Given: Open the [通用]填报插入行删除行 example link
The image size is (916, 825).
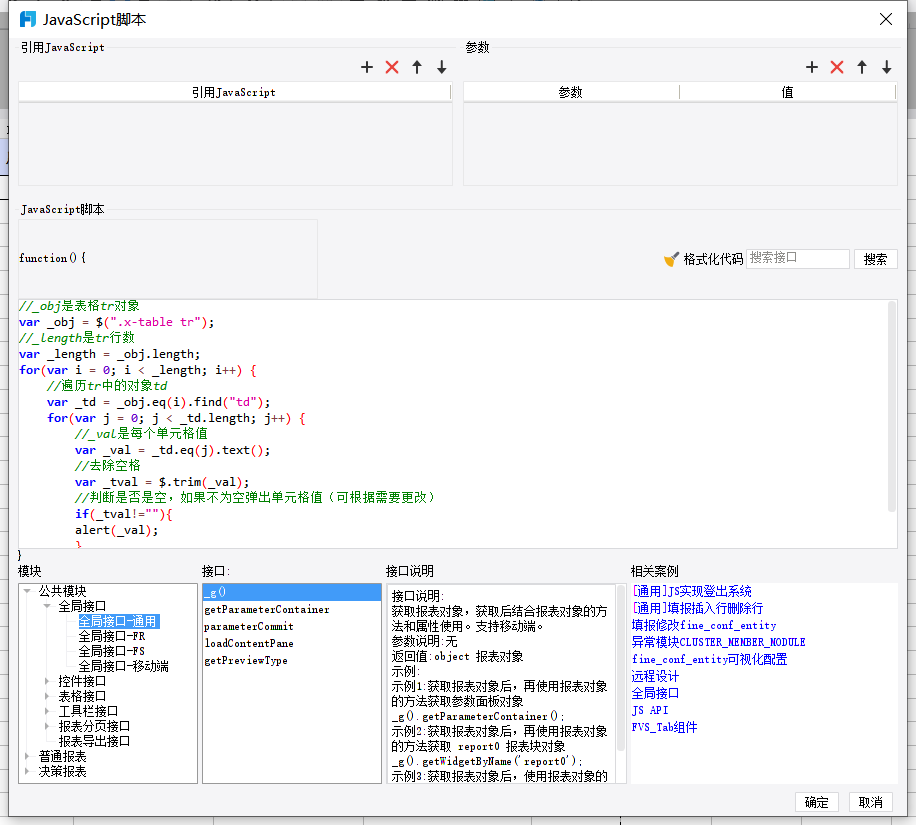Looking at the screenshot, I should tap(698, 608).
